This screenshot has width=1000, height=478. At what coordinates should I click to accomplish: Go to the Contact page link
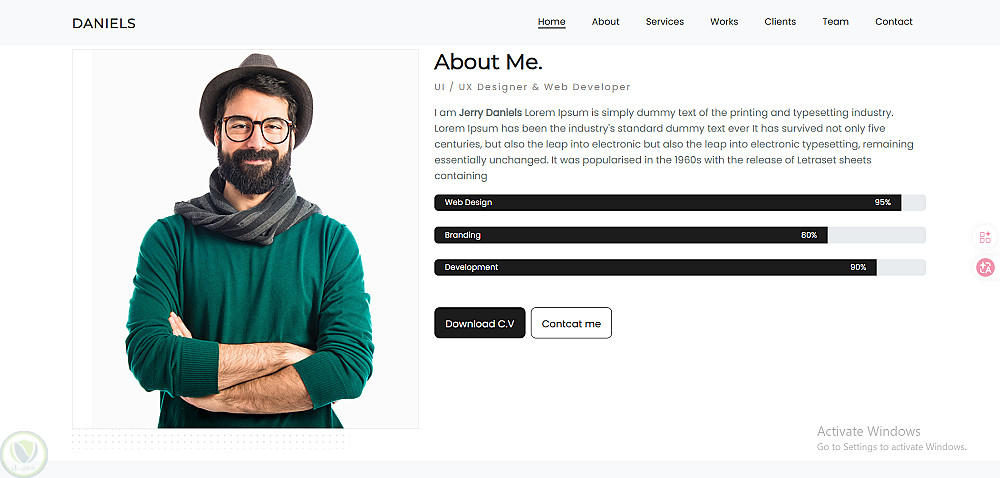893,22
